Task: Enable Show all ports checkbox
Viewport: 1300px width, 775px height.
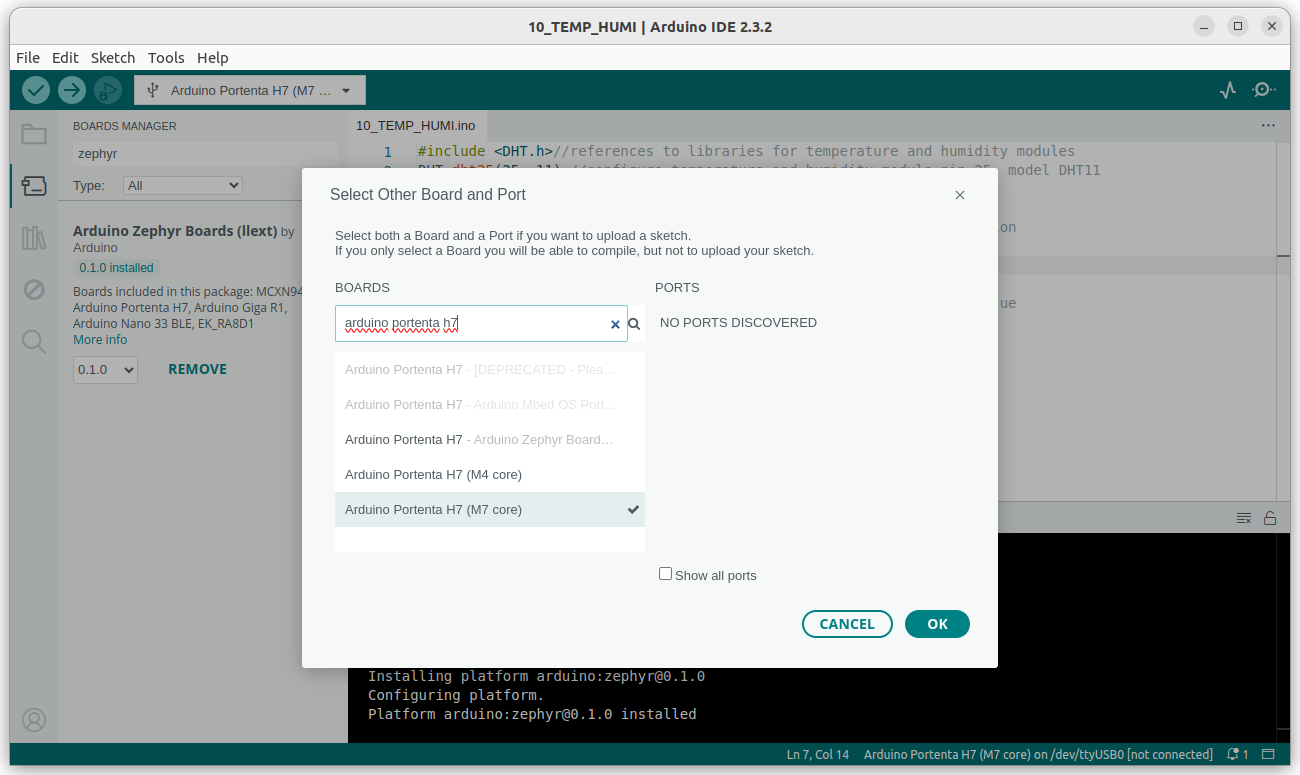Action: pos(665,574)
